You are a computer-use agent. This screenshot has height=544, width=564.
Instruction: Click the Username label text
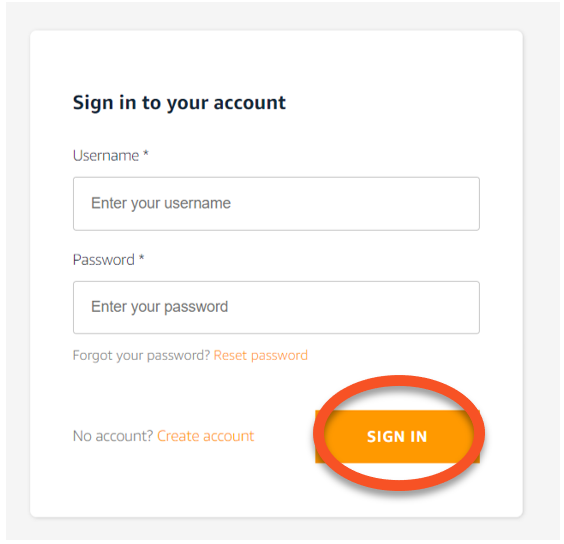[x=106, y=156]
